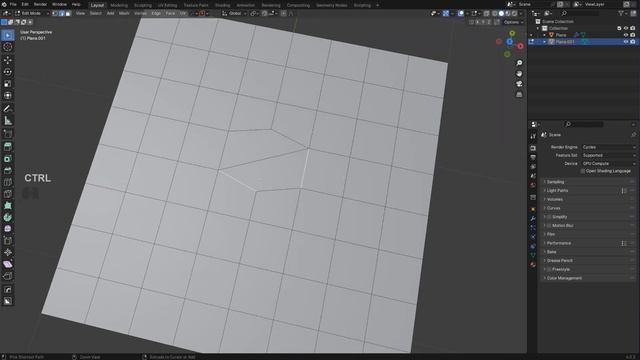Select the Shrink/Fatten tool
The height and width of the screenshot is (360, 640).
point(8,253)
